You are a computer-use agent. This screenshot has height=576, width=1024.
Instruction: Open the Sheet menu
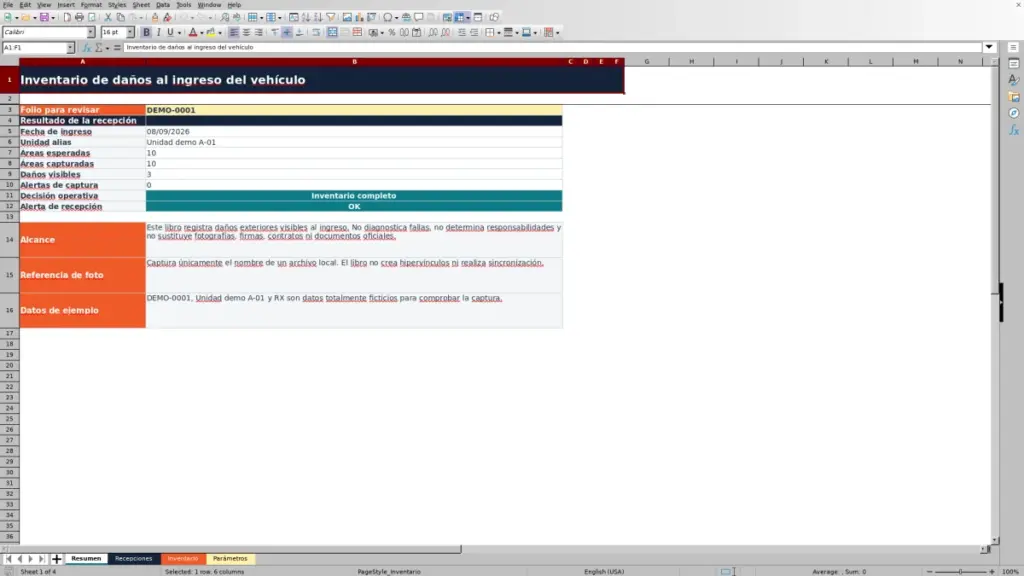(141, 5)
